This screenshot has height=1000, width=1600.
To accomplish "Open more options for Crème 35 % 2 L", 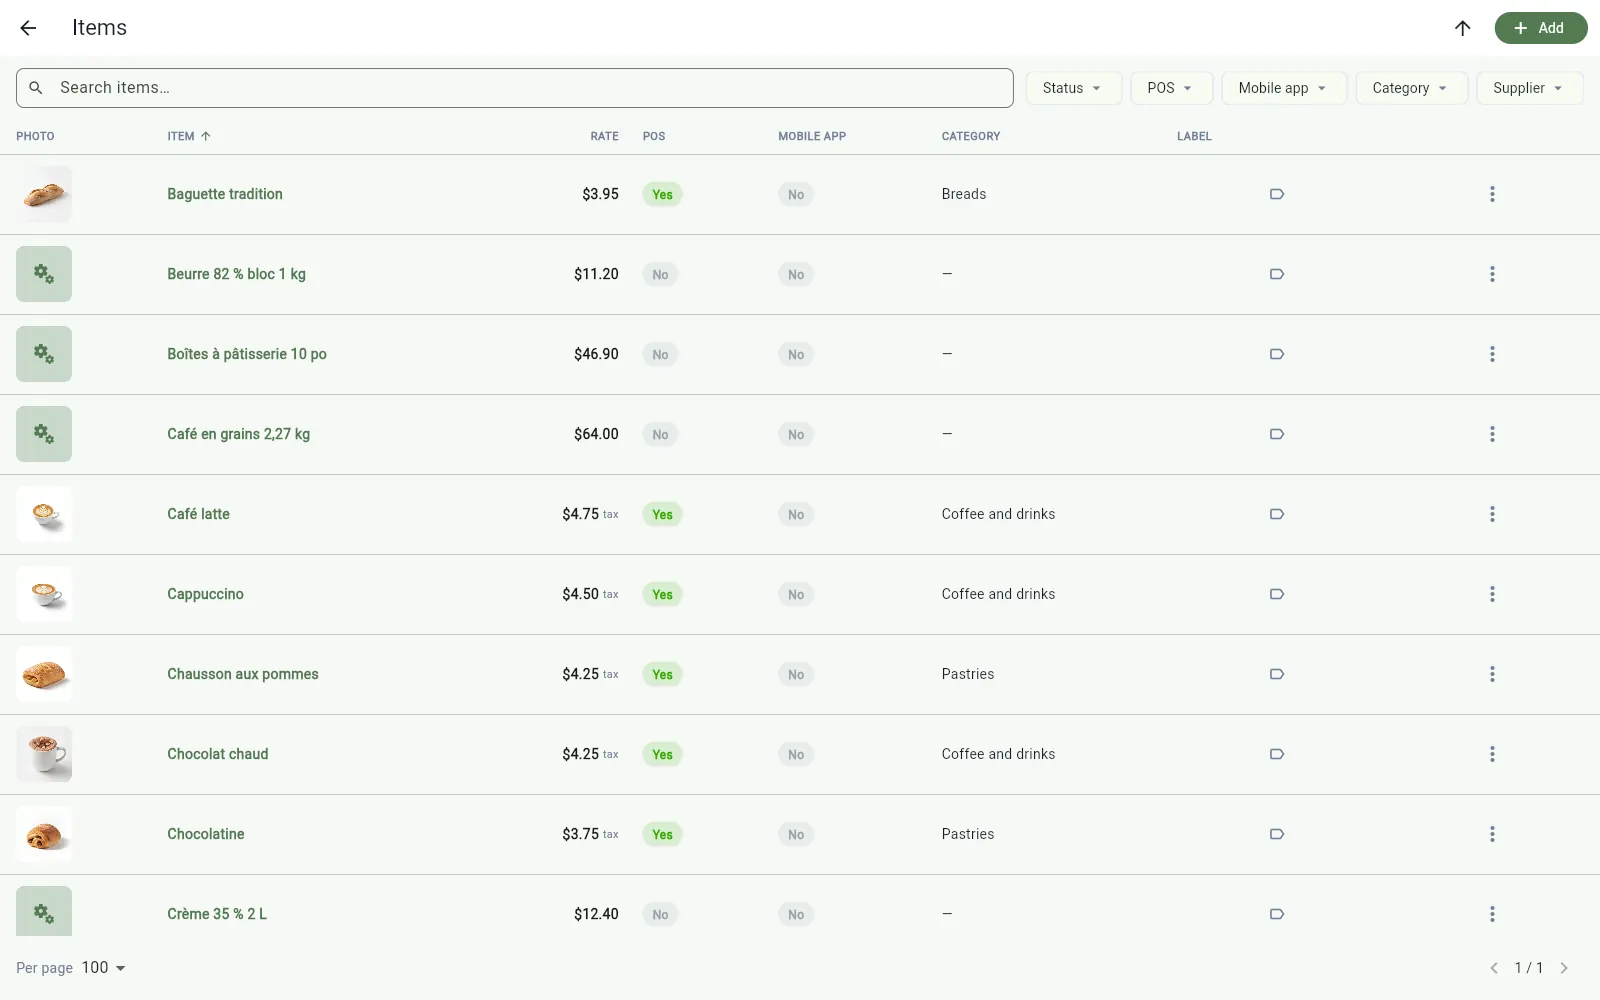I will pyautogui.click(x=1492, y=914).
